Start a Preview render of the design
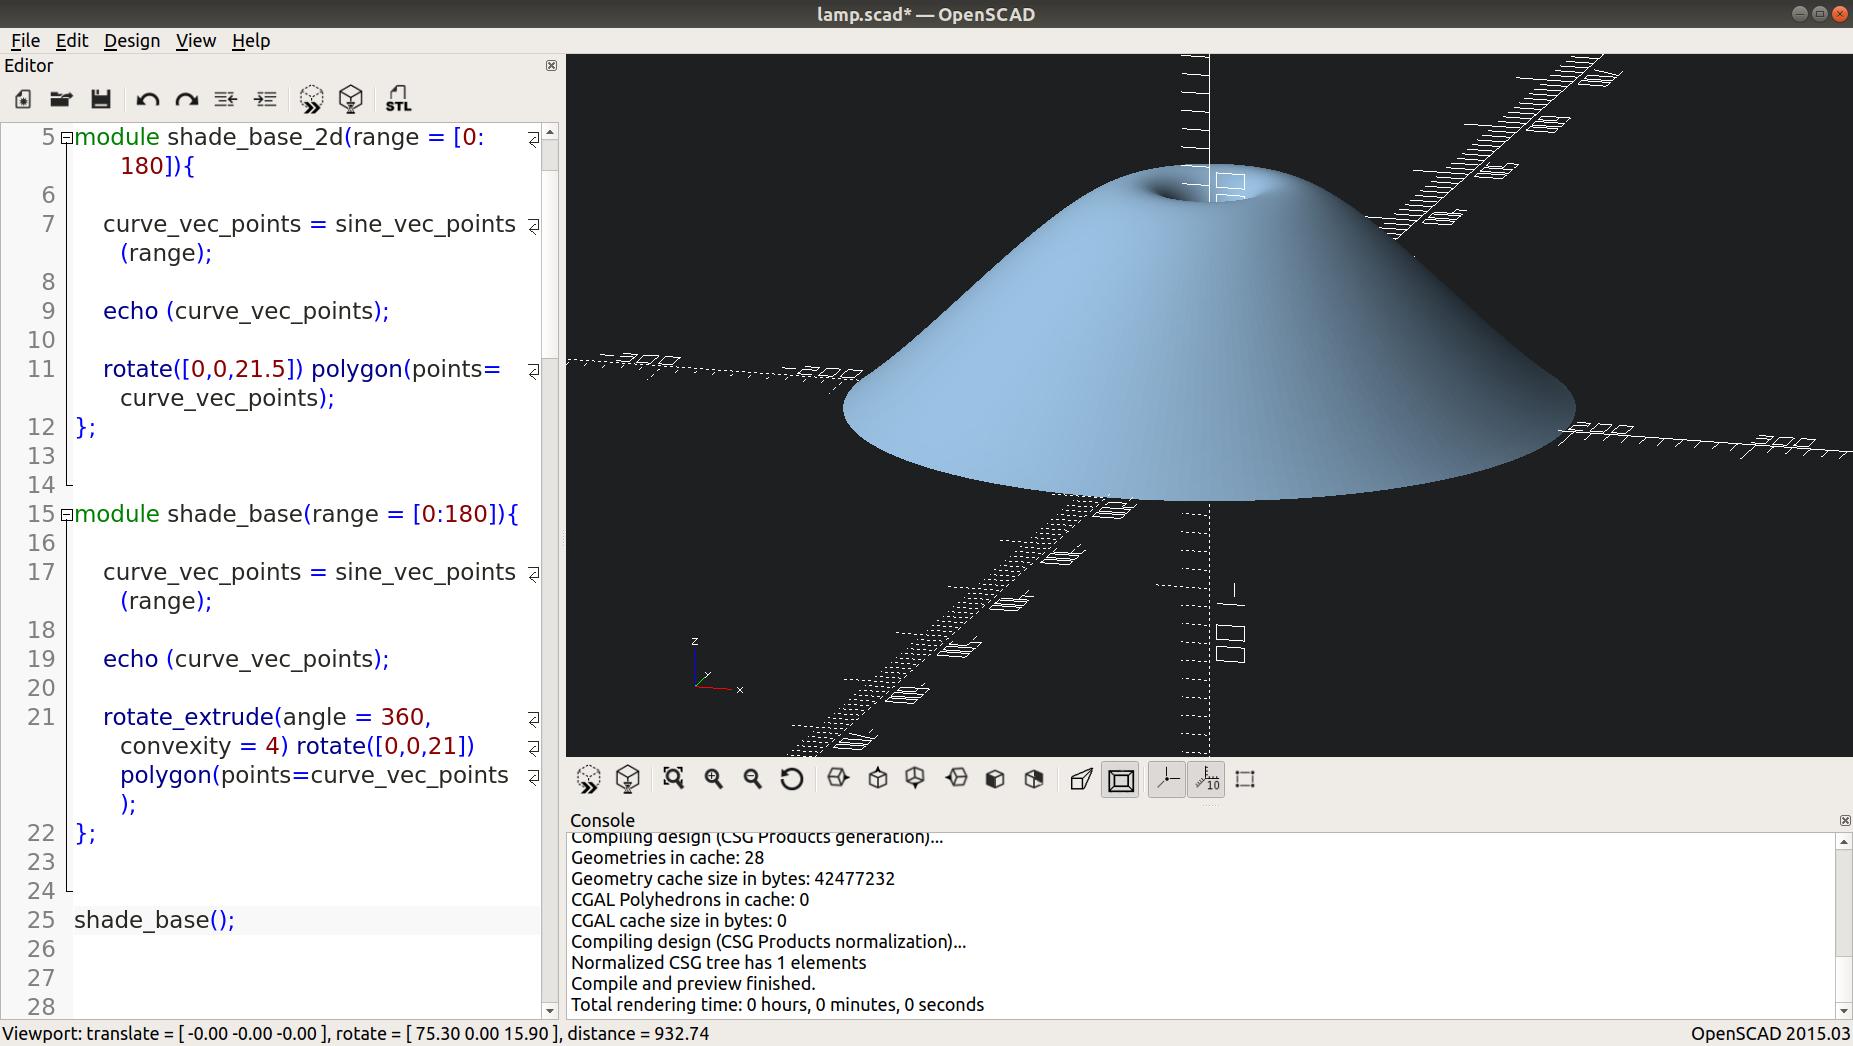This screenshot has height=1046, width=1853. pyautogui.click(x=312, y=99)
